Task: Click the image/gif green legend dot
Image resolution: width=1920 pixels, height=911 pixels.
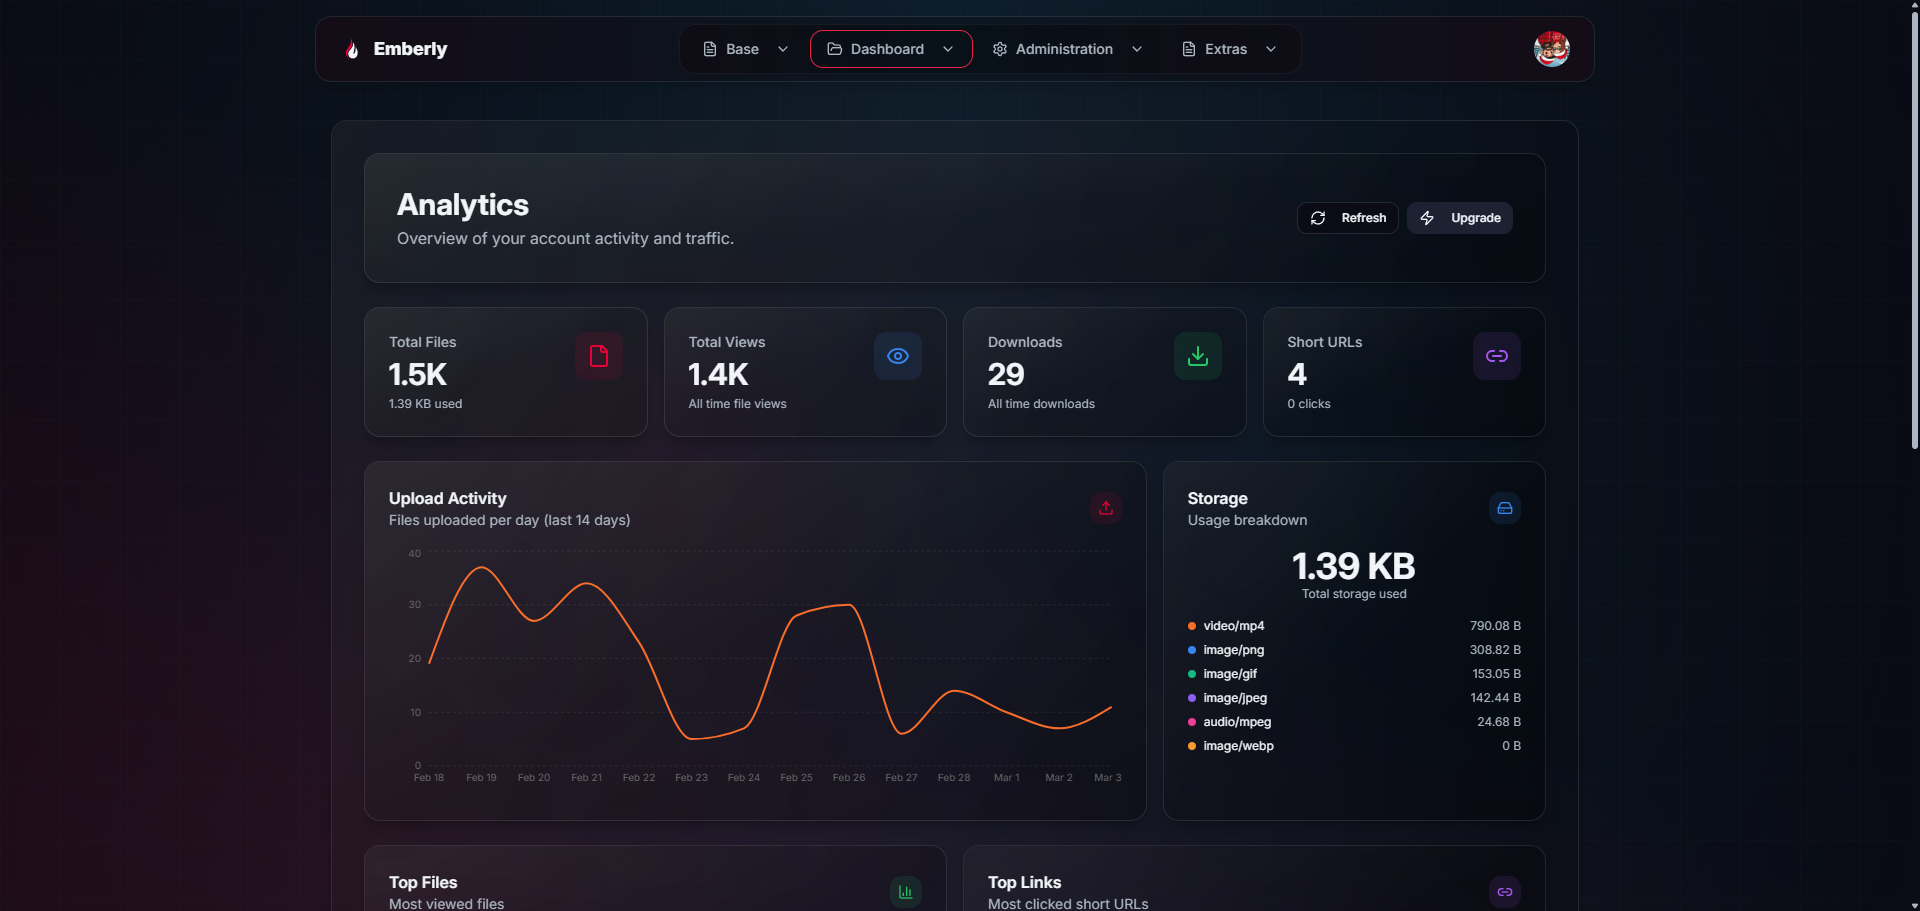Action: (x=1192, y=674)
